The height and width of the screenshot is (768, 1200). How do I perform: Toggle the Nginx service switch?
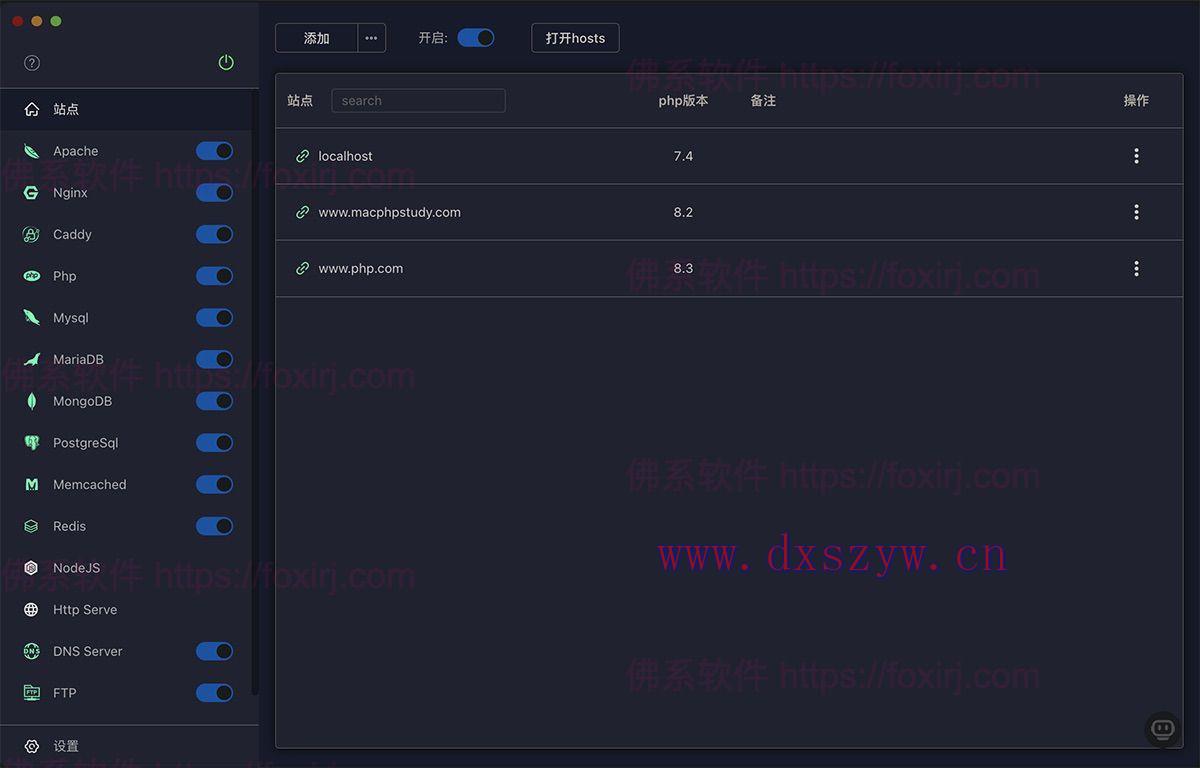click(x=214, y=193)
